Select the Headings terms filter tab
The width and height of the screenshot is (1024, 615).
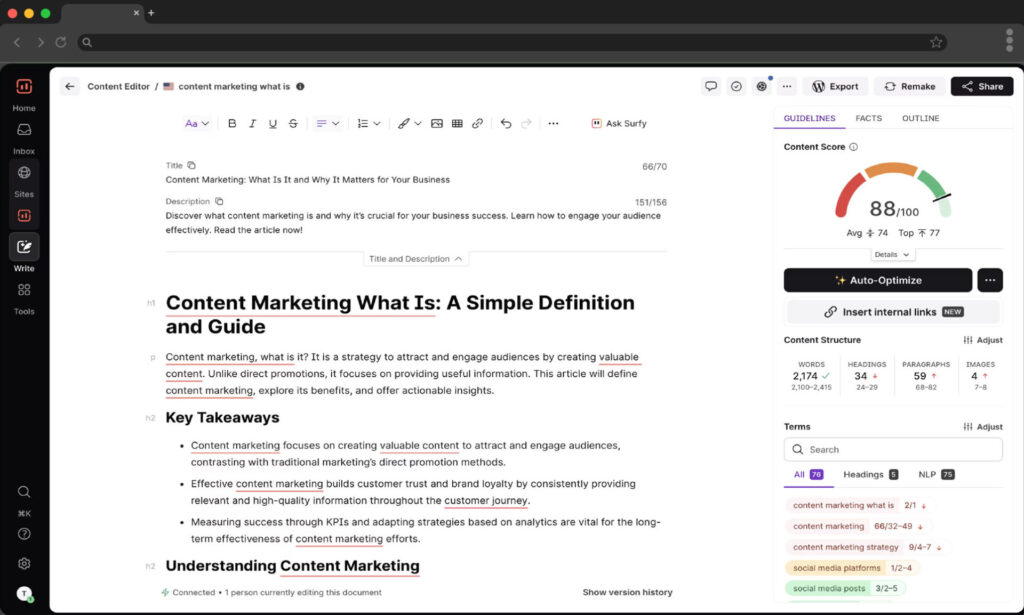pyautogui.click(x=871, y=475)
